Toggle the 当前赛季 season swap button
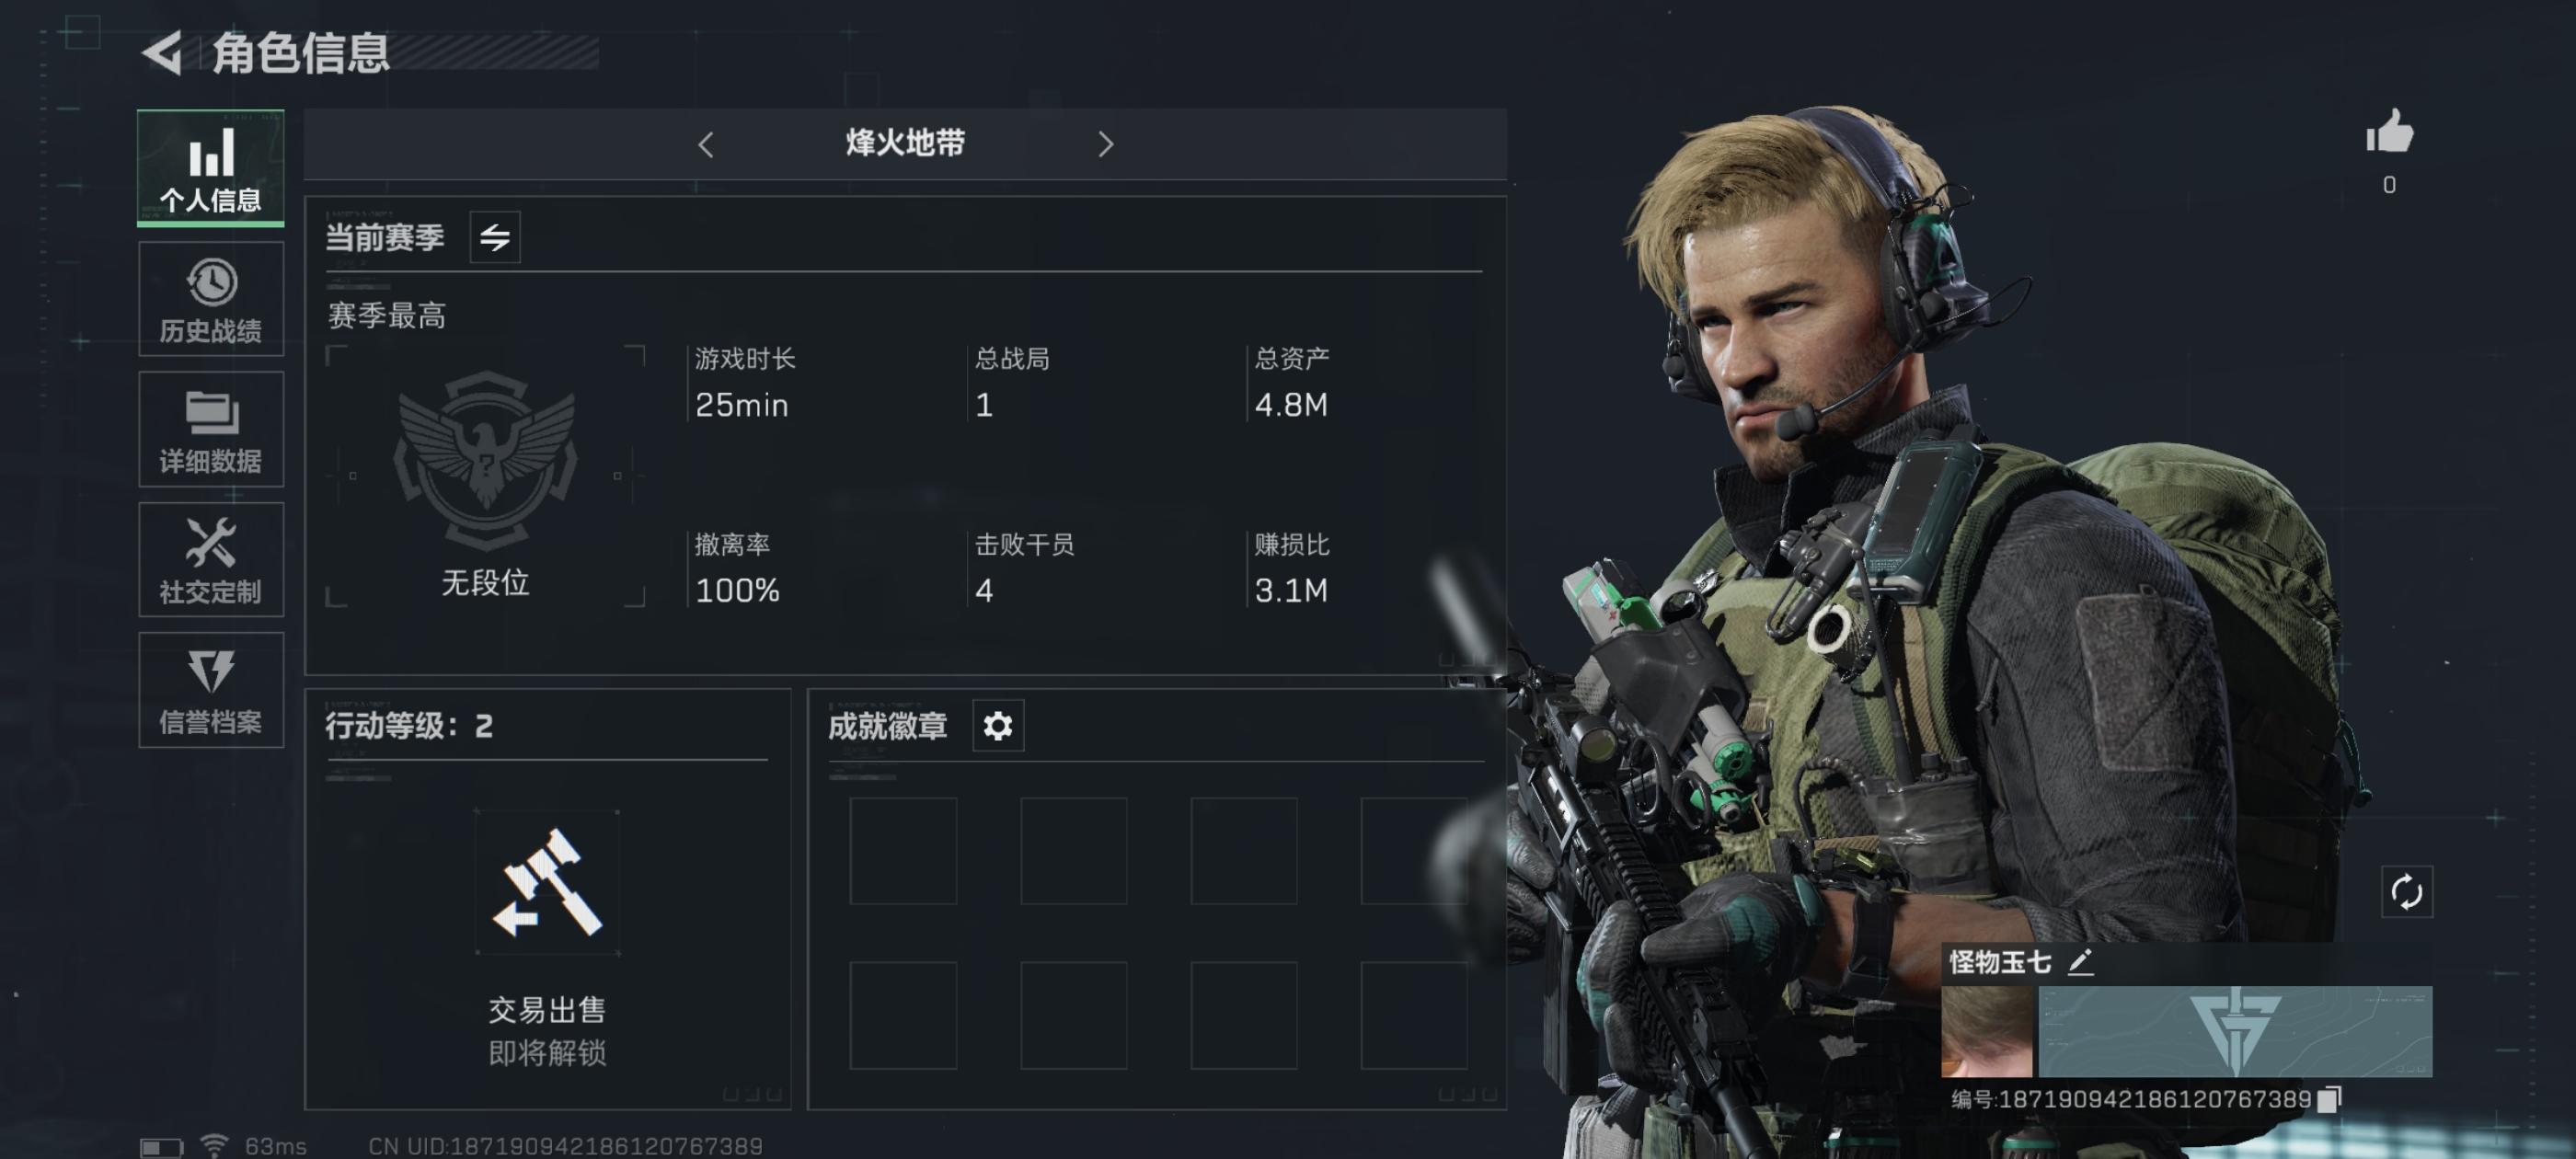2576x1159 pixels. click(x=495, y=237)
